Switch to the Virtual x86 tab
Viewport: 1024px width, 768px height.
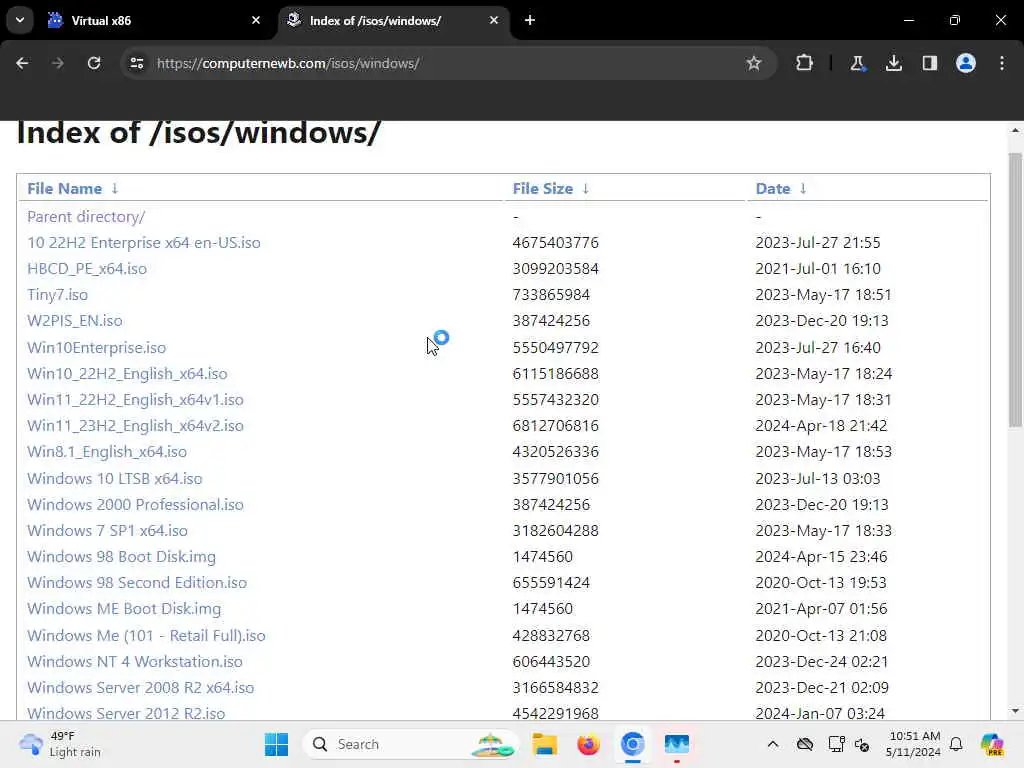pos(155,20)
